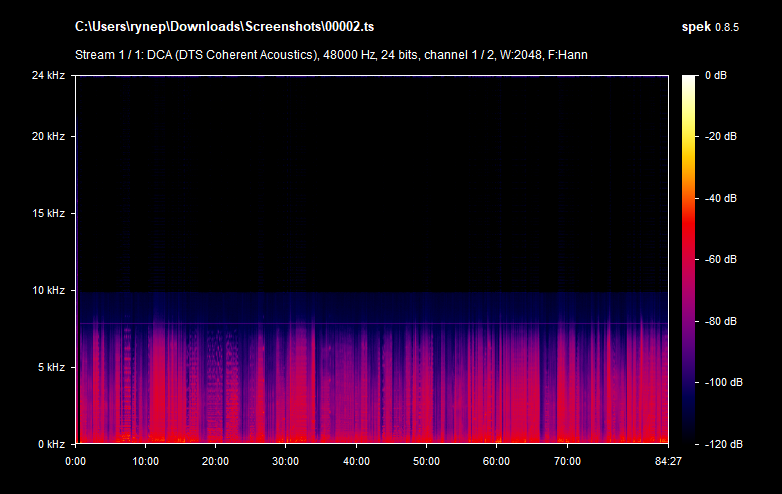Click the 10 kHz frequency axis label
This screenshot has width=782, height=494.
coord(47,290)
